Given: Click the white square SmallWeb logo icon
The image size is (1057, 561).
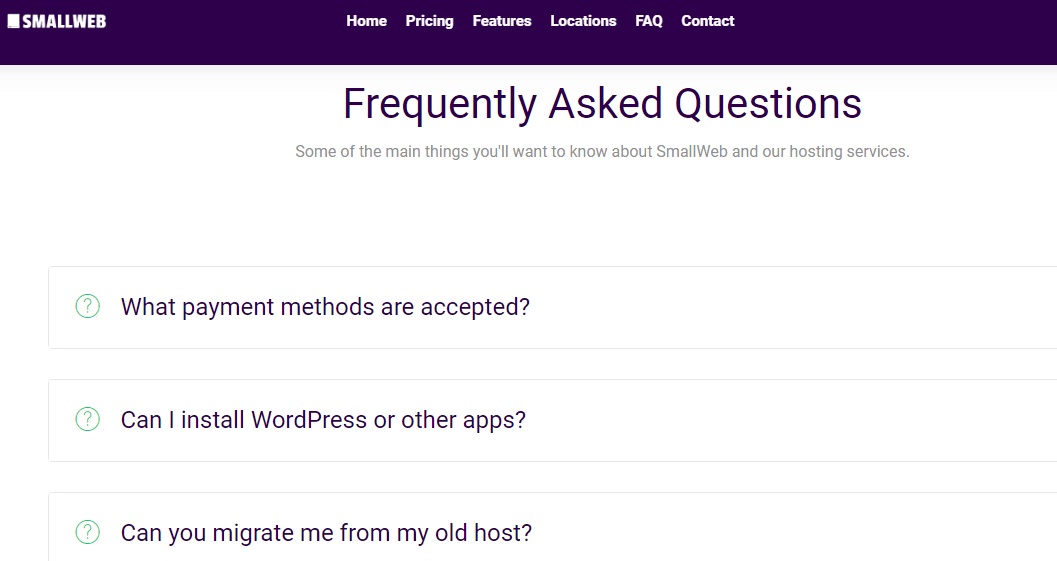Looking at the screenshot, I should [x=13, y=21].
